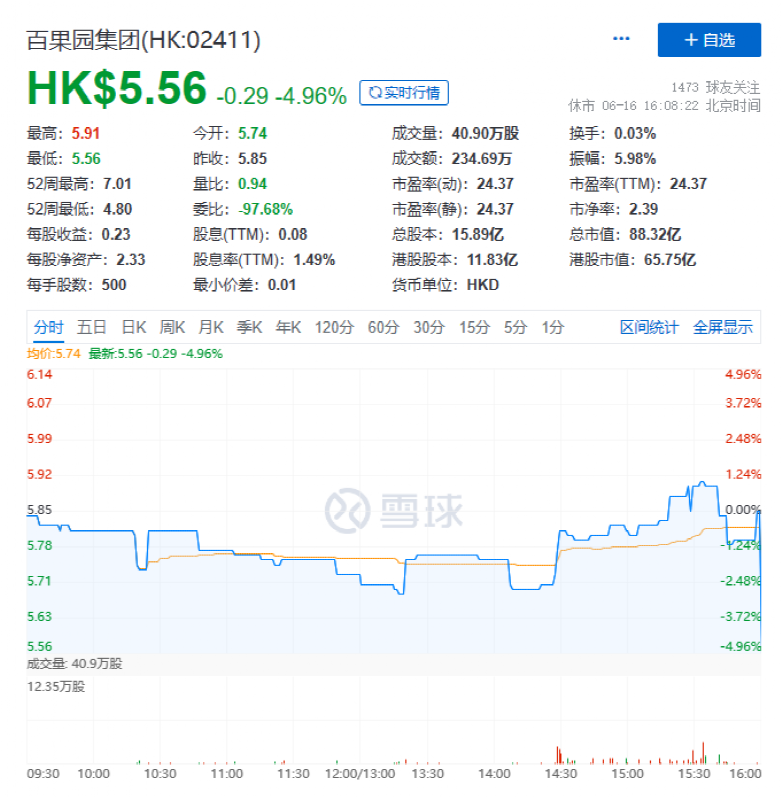Click the 今开 value 5.74
Viewport: 782px width, 798px height.
coord(252,133)
